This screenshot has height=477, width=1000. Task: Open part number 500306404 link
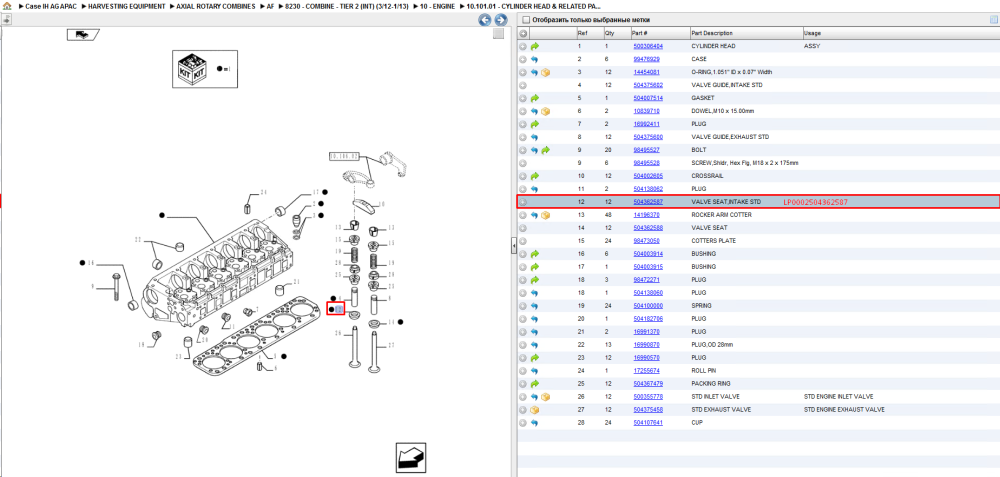coord(647,47)
